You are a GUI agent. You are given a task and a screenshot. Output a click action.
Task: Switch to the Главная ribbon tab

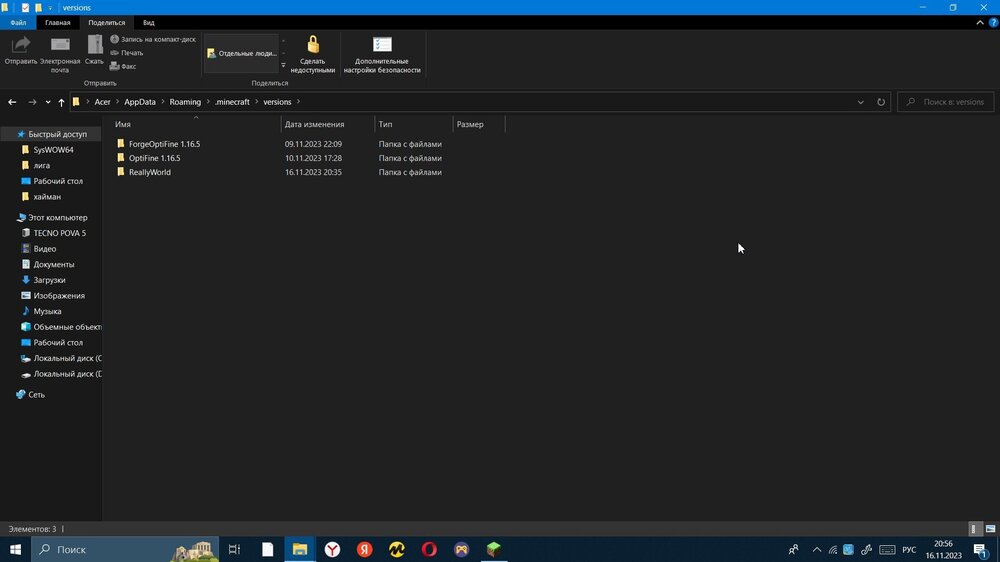[x=57, y=22]
